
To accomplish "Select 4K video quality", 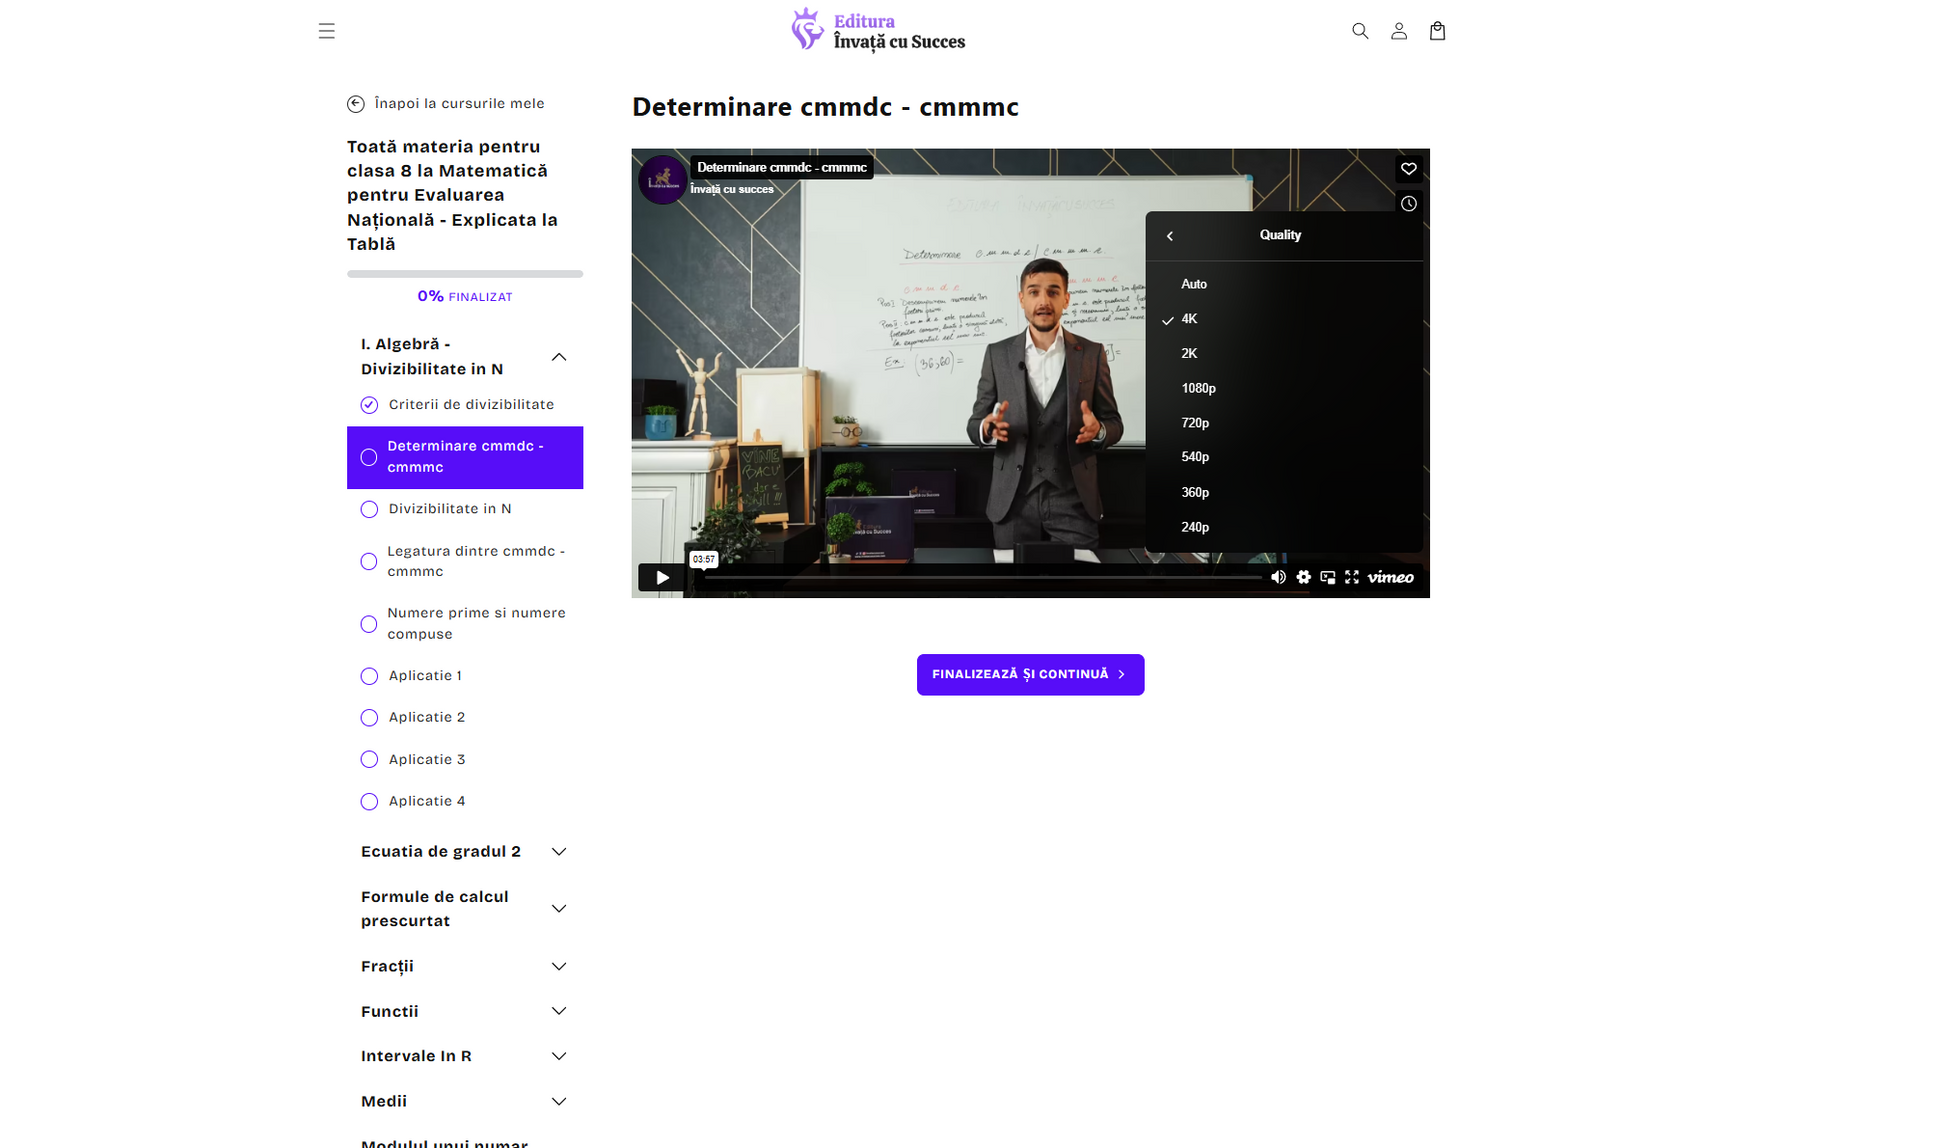I will (x=1283, y=319).
